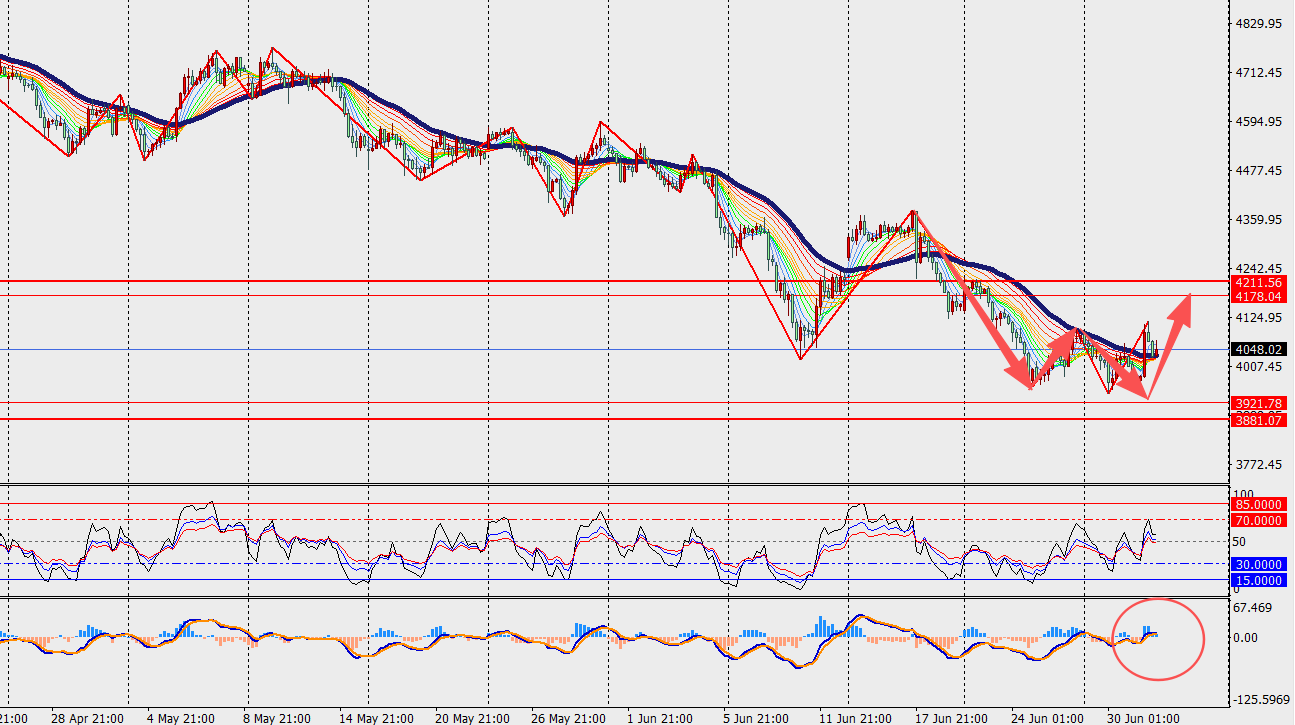The image size is (1295, 725).
Task: Select the 3772.45 price scale value
Action: [1259, 465]
